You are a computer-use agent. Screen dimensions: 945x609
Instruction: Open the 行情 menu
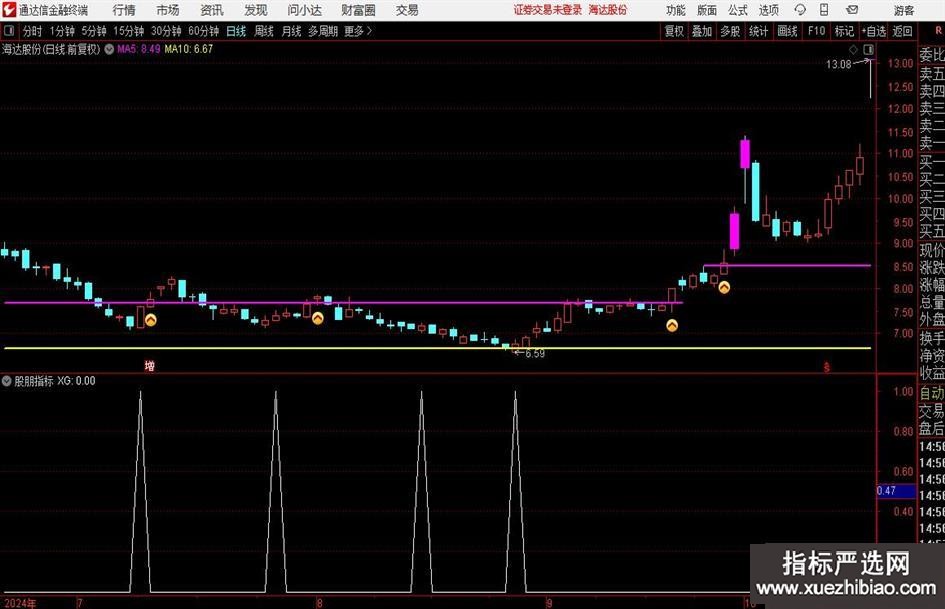tap(124, 10)
